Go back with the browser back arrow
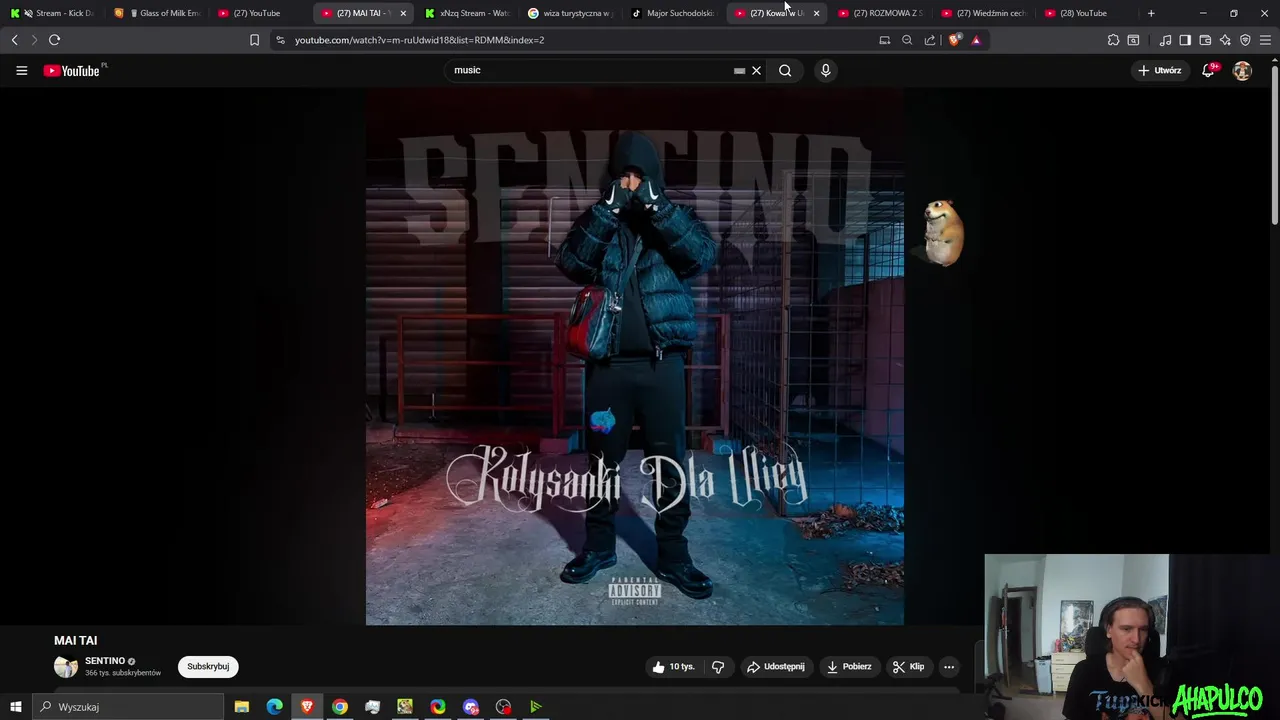The height and width of the screenshot is (720, 1280). (x=14, y=40)
